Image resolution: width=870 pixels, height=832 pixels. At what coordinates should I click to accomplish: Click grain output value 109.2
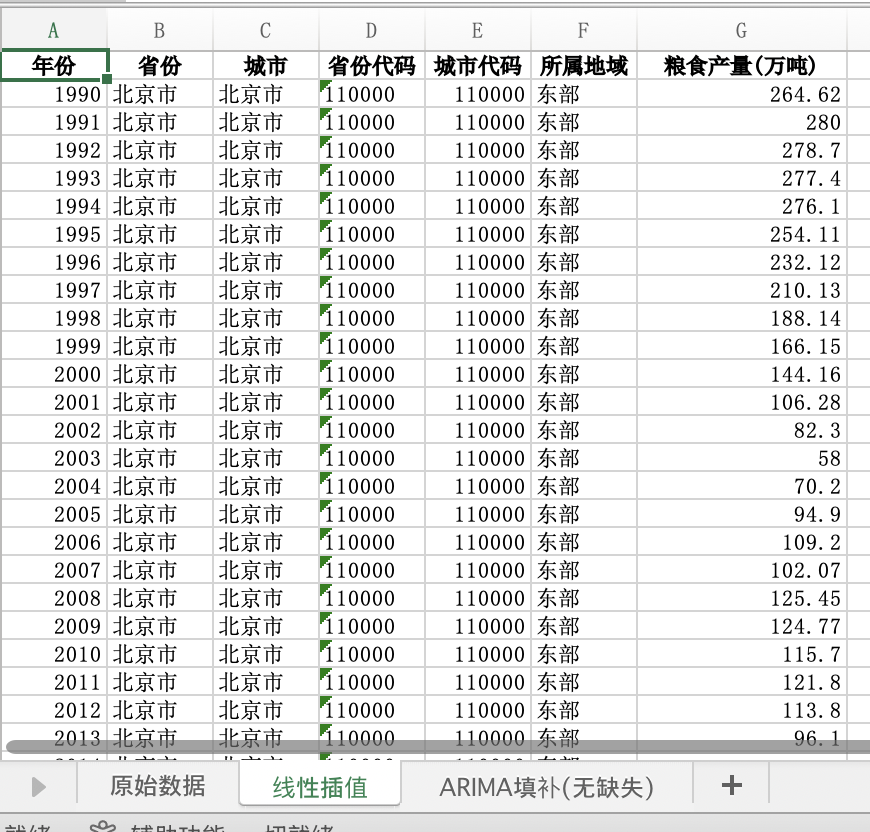742,542
